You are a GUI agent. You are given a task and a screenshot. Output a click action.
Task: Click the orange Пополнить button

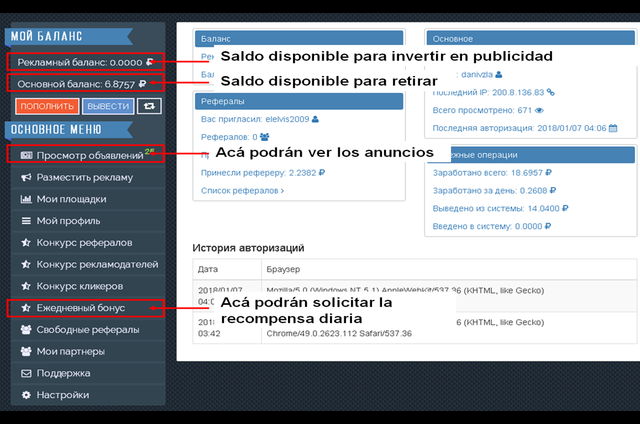tap(47, 106)
